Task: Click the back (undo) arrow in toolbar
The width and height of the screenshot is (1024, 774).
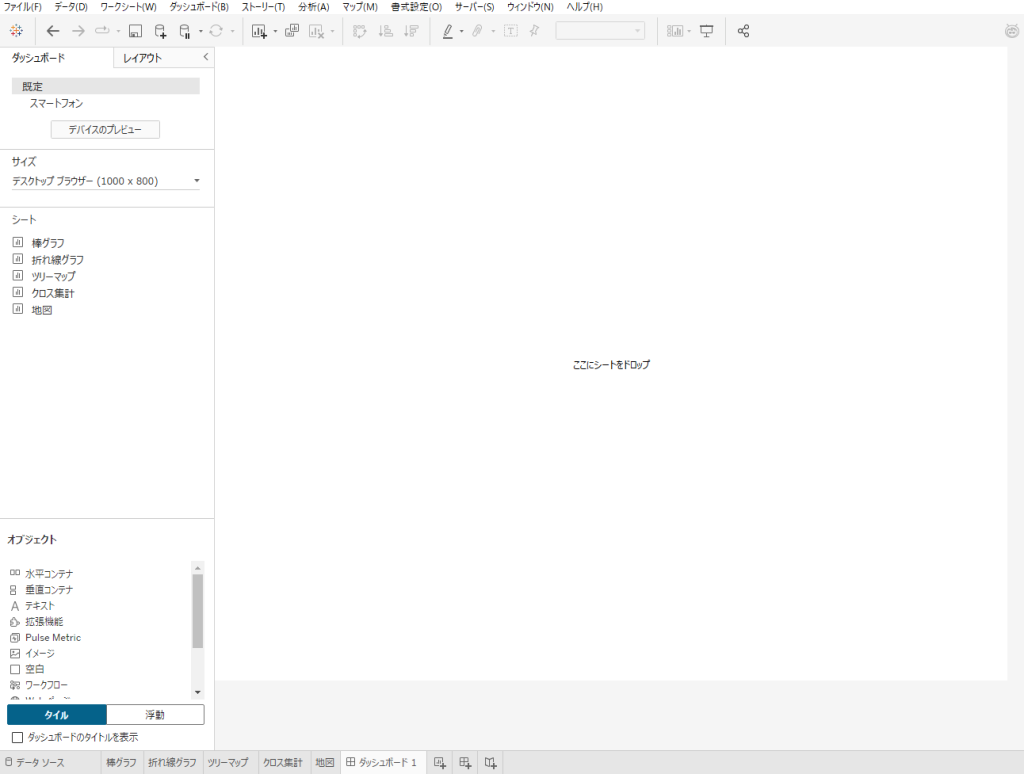Action: [x=53, y=31]
